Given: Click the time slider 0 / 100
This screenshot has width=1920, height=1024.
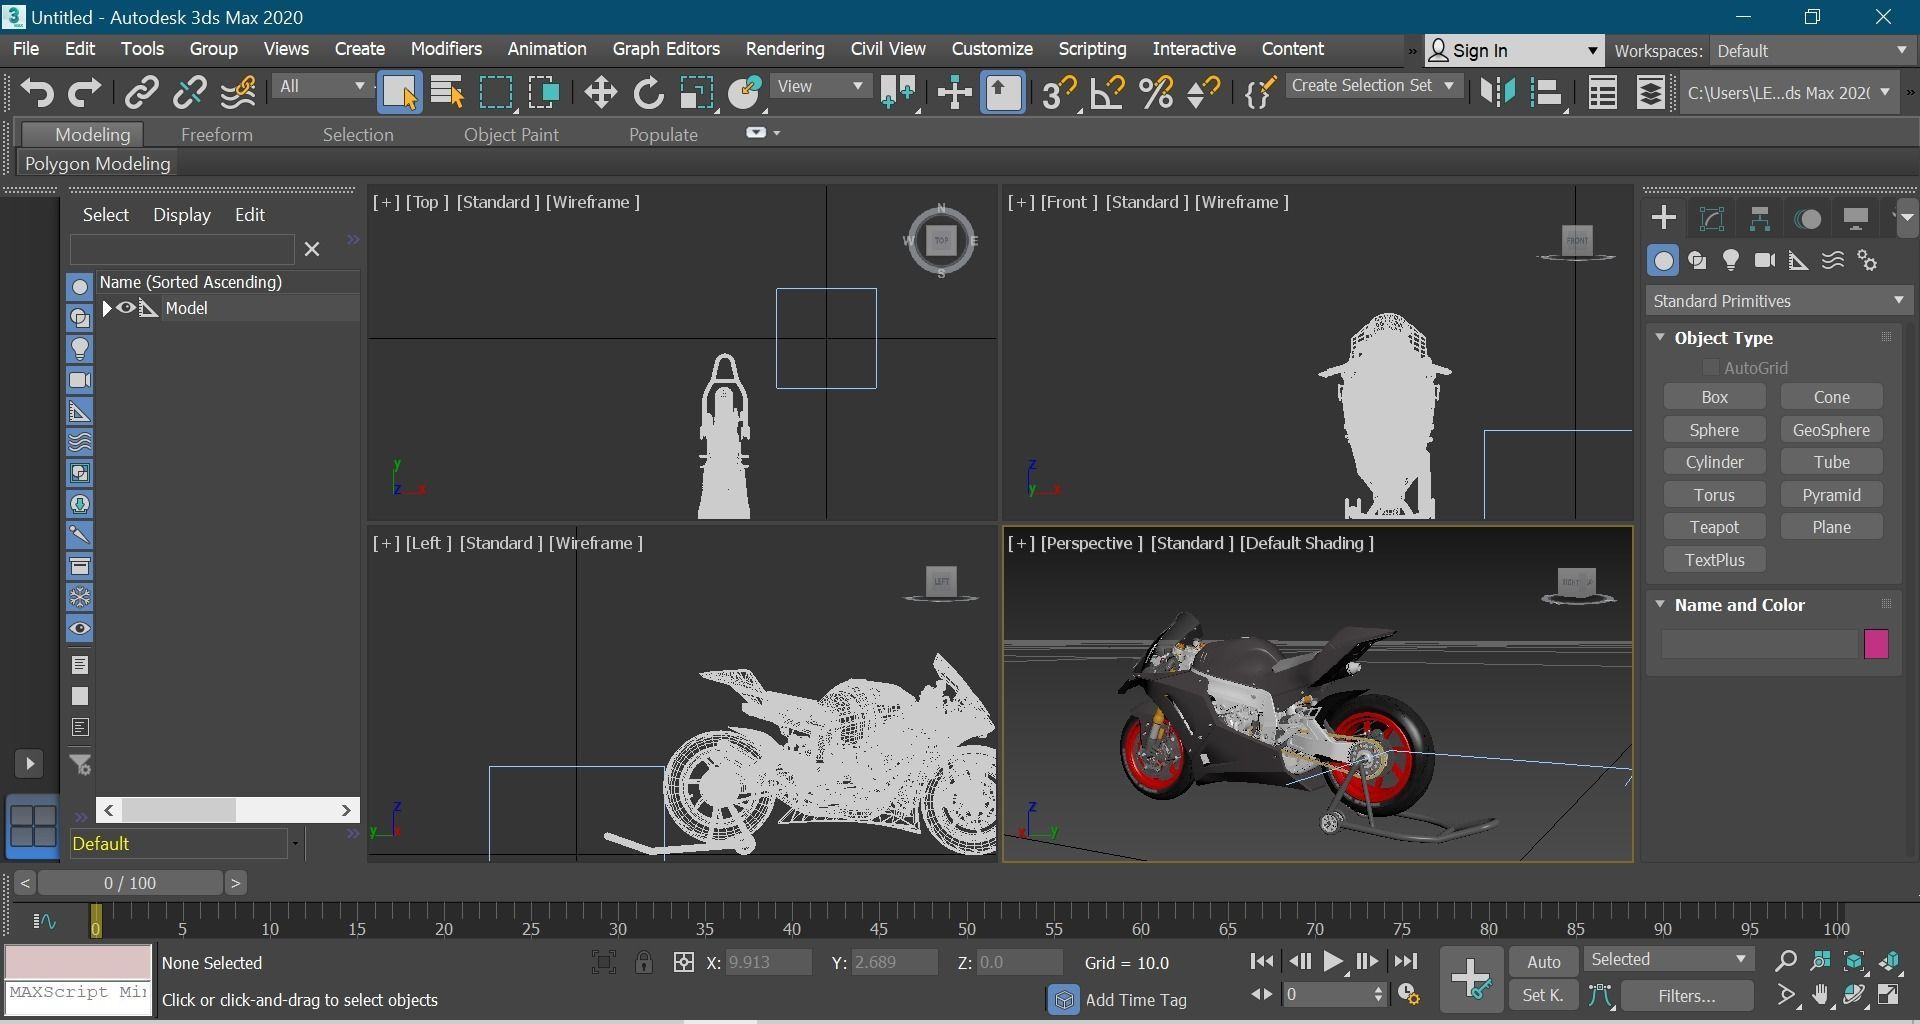Looking at the screenshot, I should point(130,883).
